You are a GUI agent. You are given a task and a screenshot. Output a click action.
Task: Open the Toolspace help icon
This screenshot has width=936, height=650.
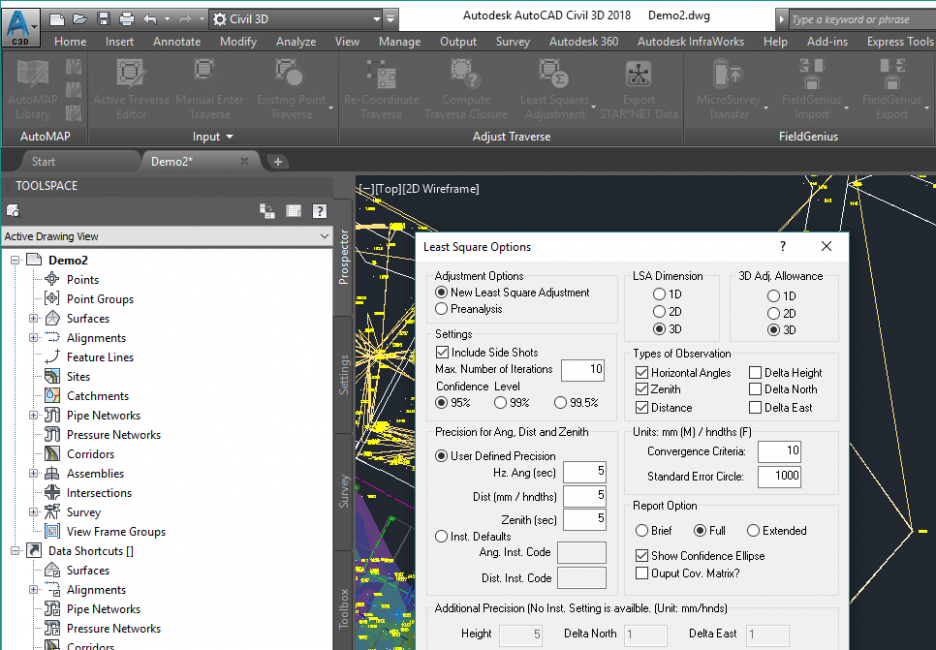(x=319, y=211)
